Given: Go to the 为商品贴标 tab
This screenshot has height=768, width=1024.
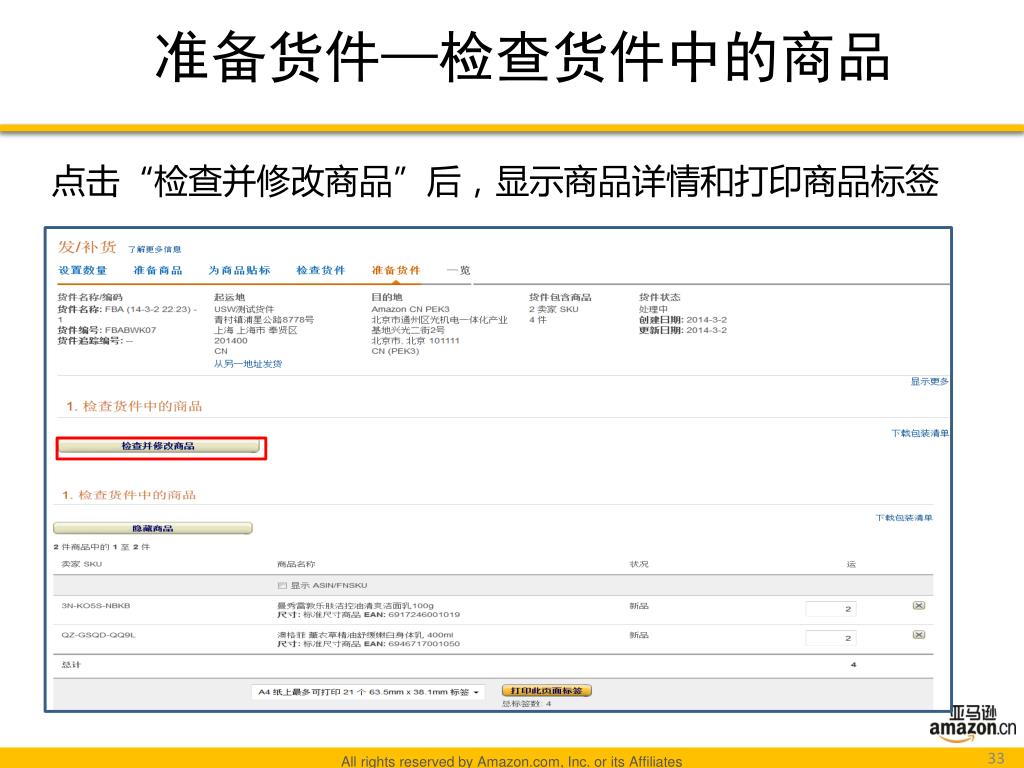Looking at the screenshot, I should [x=239, y=270].
